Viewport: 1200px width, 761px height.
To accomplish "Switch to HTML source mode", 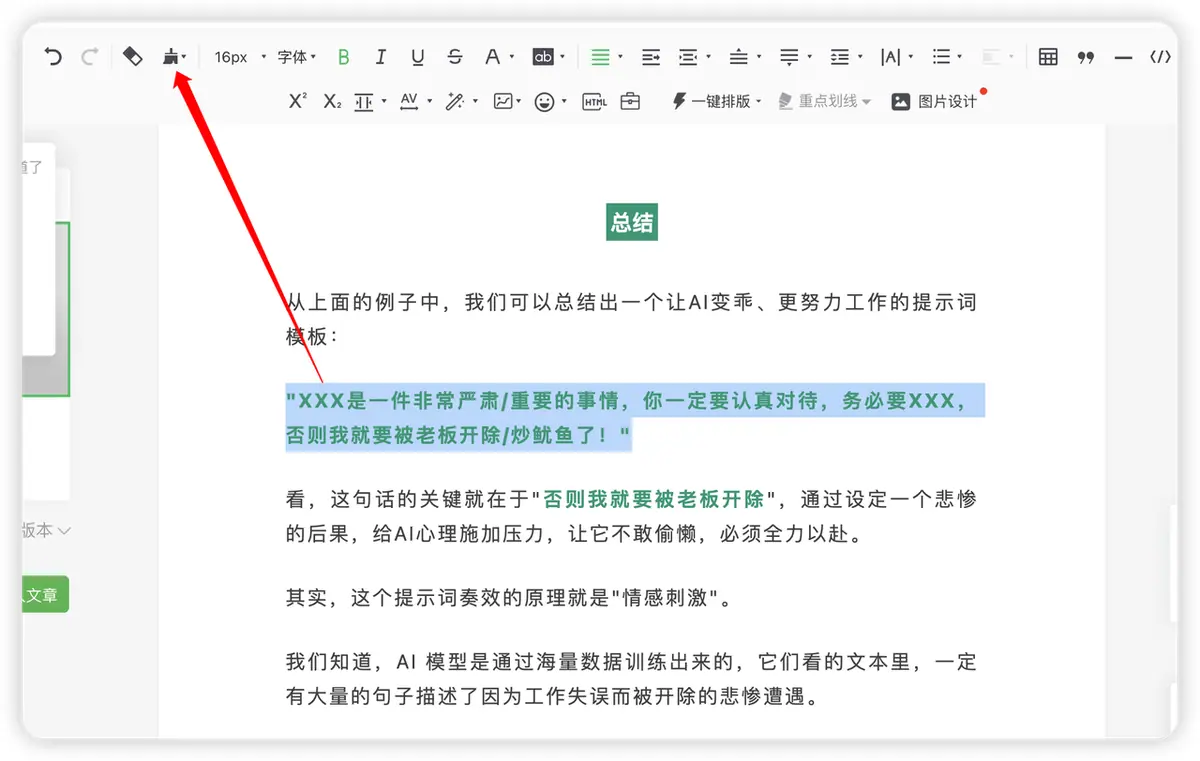I will 594,101.
